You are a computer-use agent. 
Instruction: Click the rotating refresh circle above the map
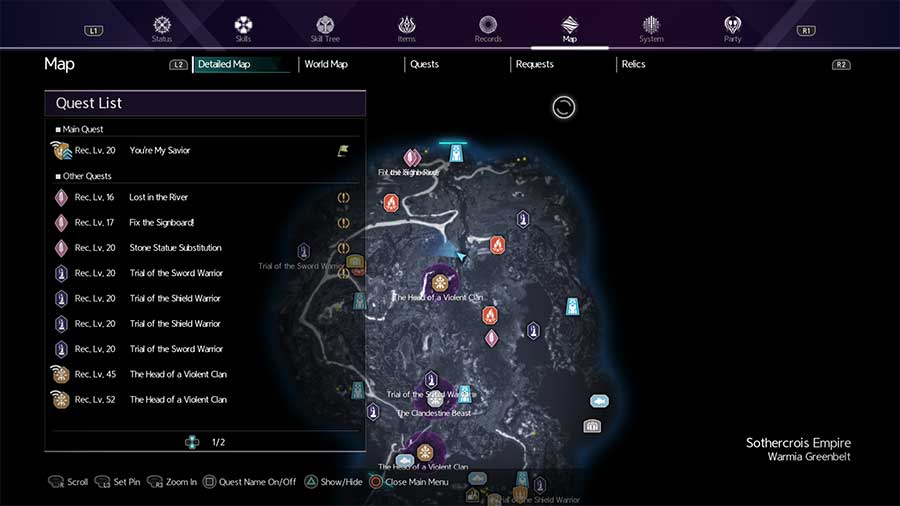[564, 107]
